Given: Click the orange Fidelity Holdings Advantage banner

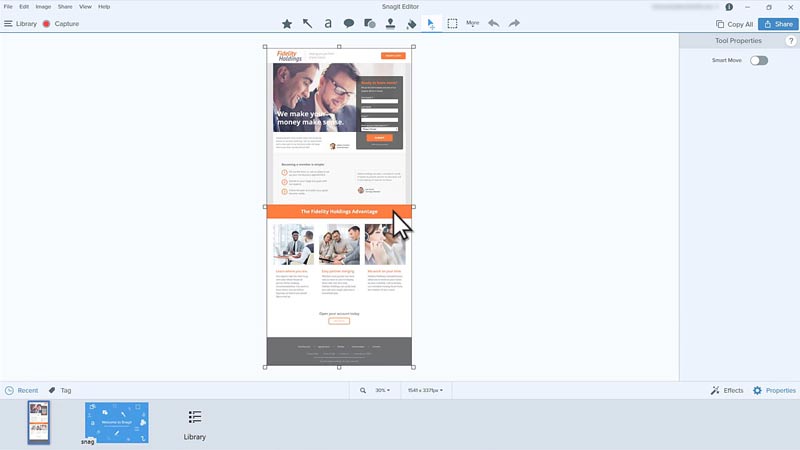Looking at the screenshot, I should [x=339, y=211].
